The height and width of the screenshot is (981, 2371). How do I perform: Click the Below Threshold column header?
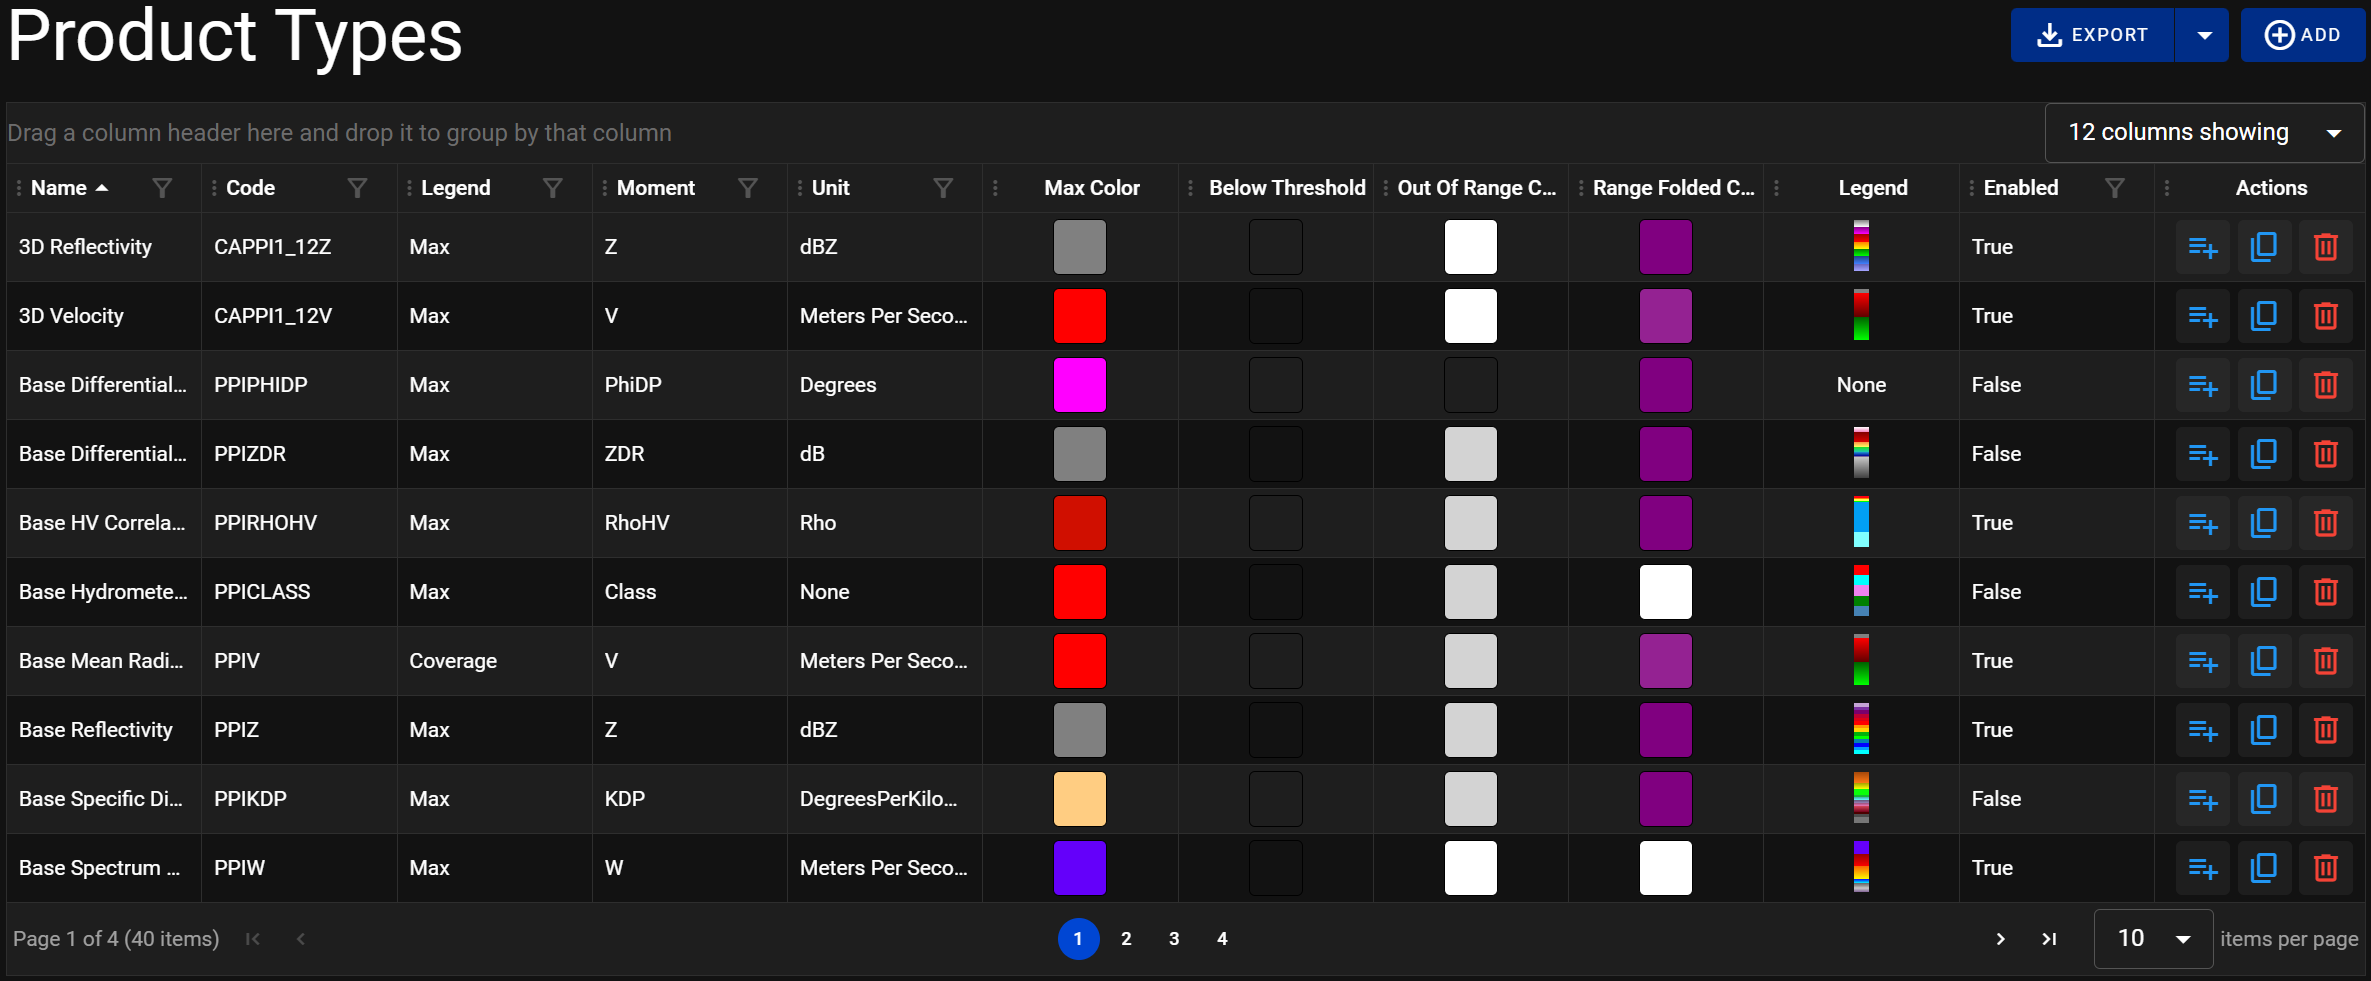(x=1287, y=188)
